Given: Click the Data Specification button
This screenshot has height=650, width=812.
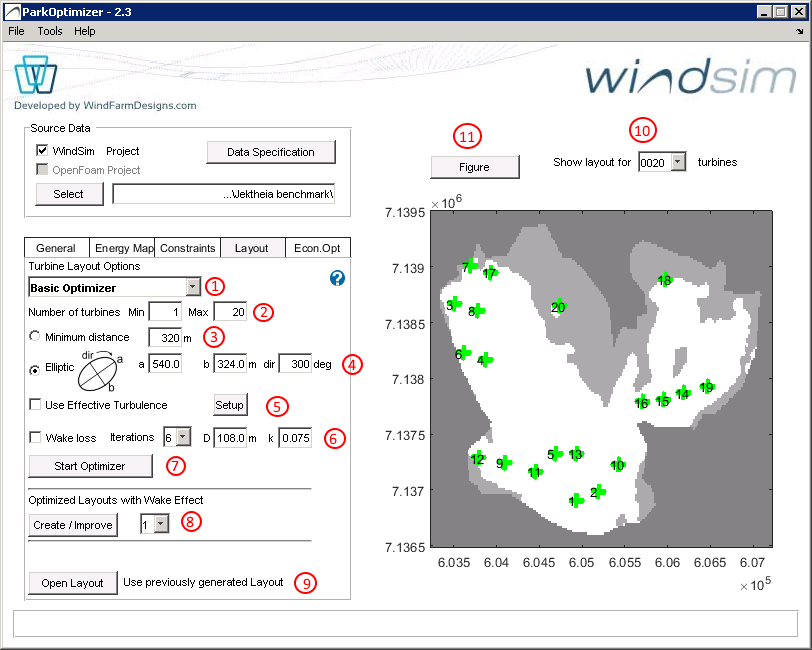Looking at the screenshot, I should [x=271, y=152].
